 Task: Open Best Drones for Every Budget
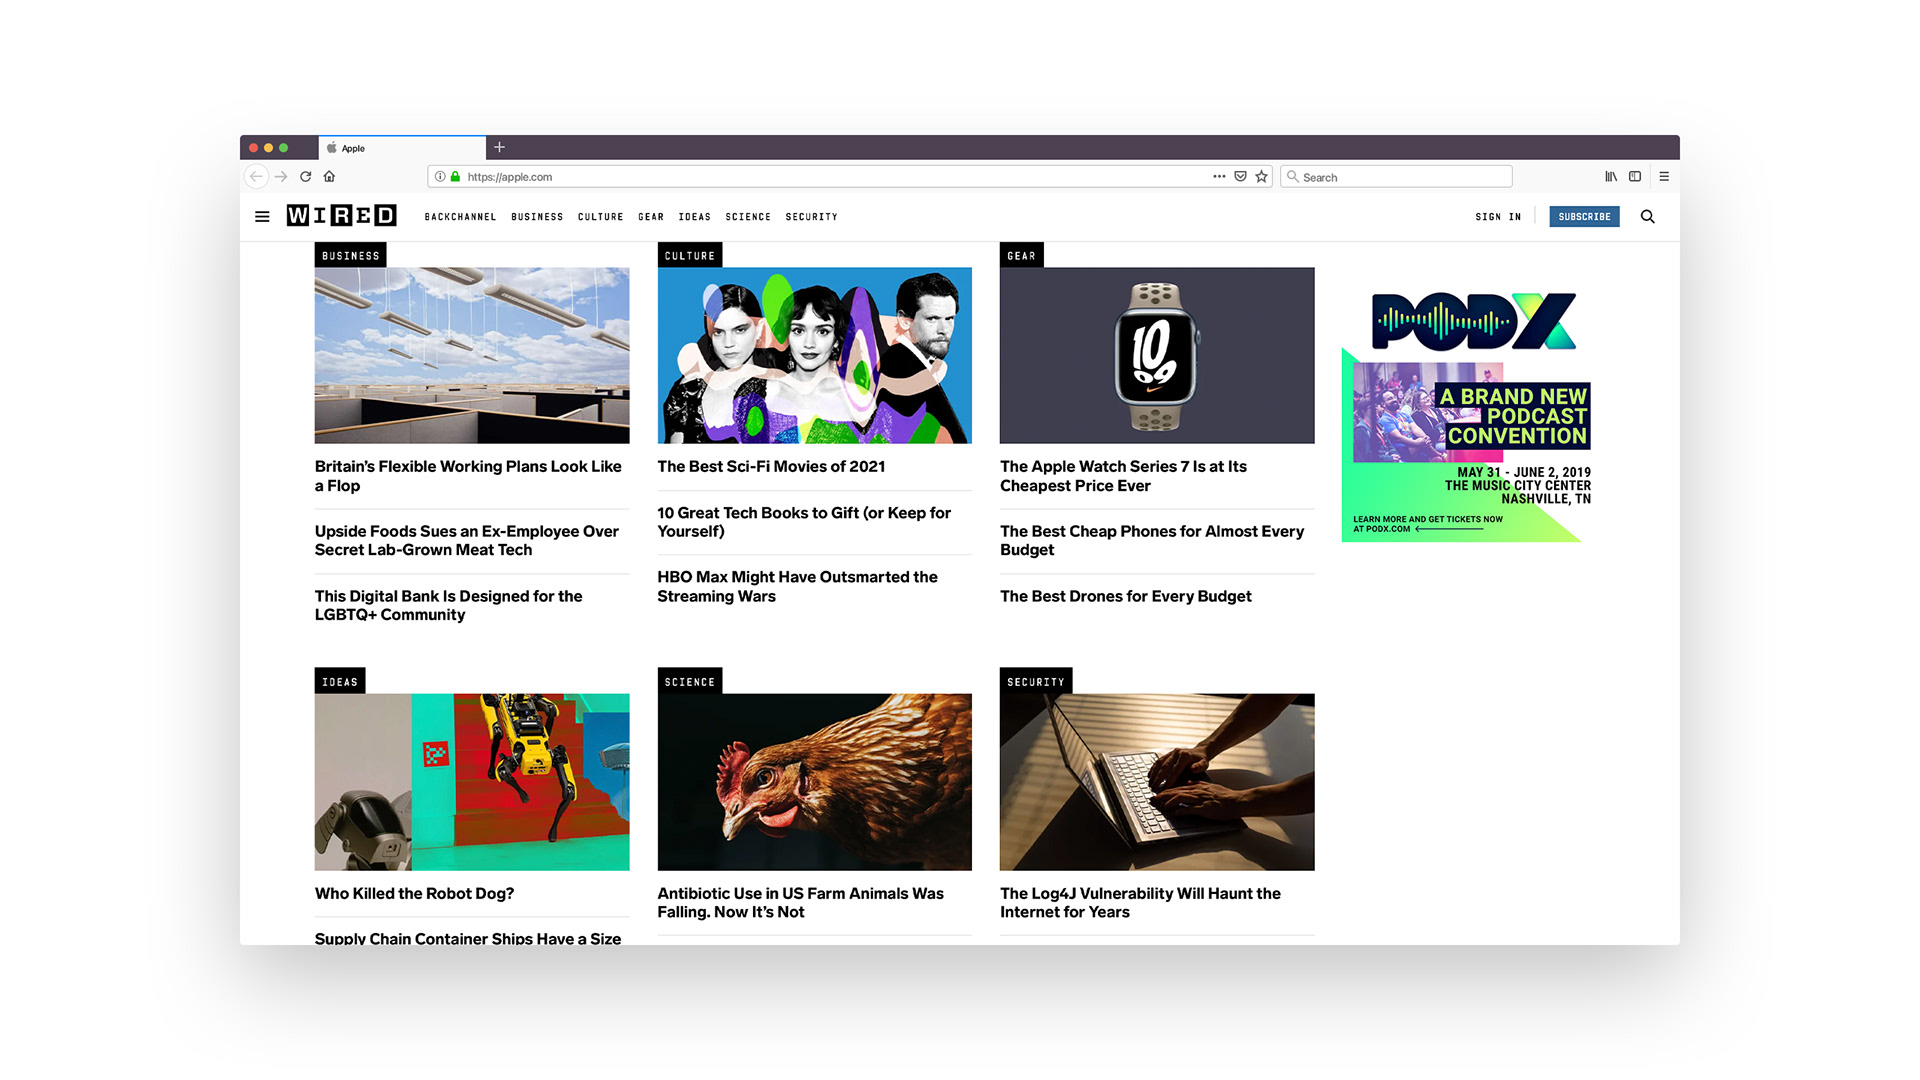pos(1125,596)
